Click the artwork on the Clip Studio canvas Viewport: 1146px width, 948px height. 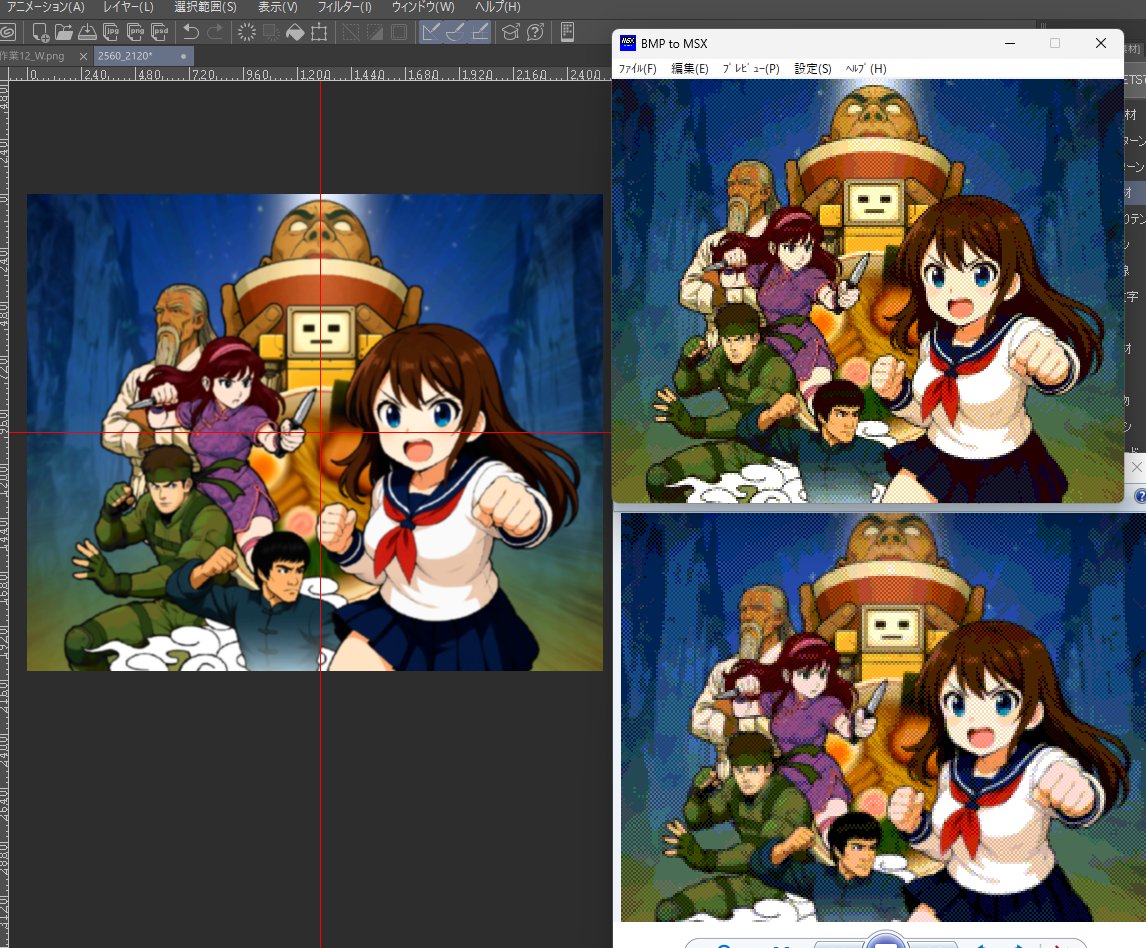[x=315, y=432]
